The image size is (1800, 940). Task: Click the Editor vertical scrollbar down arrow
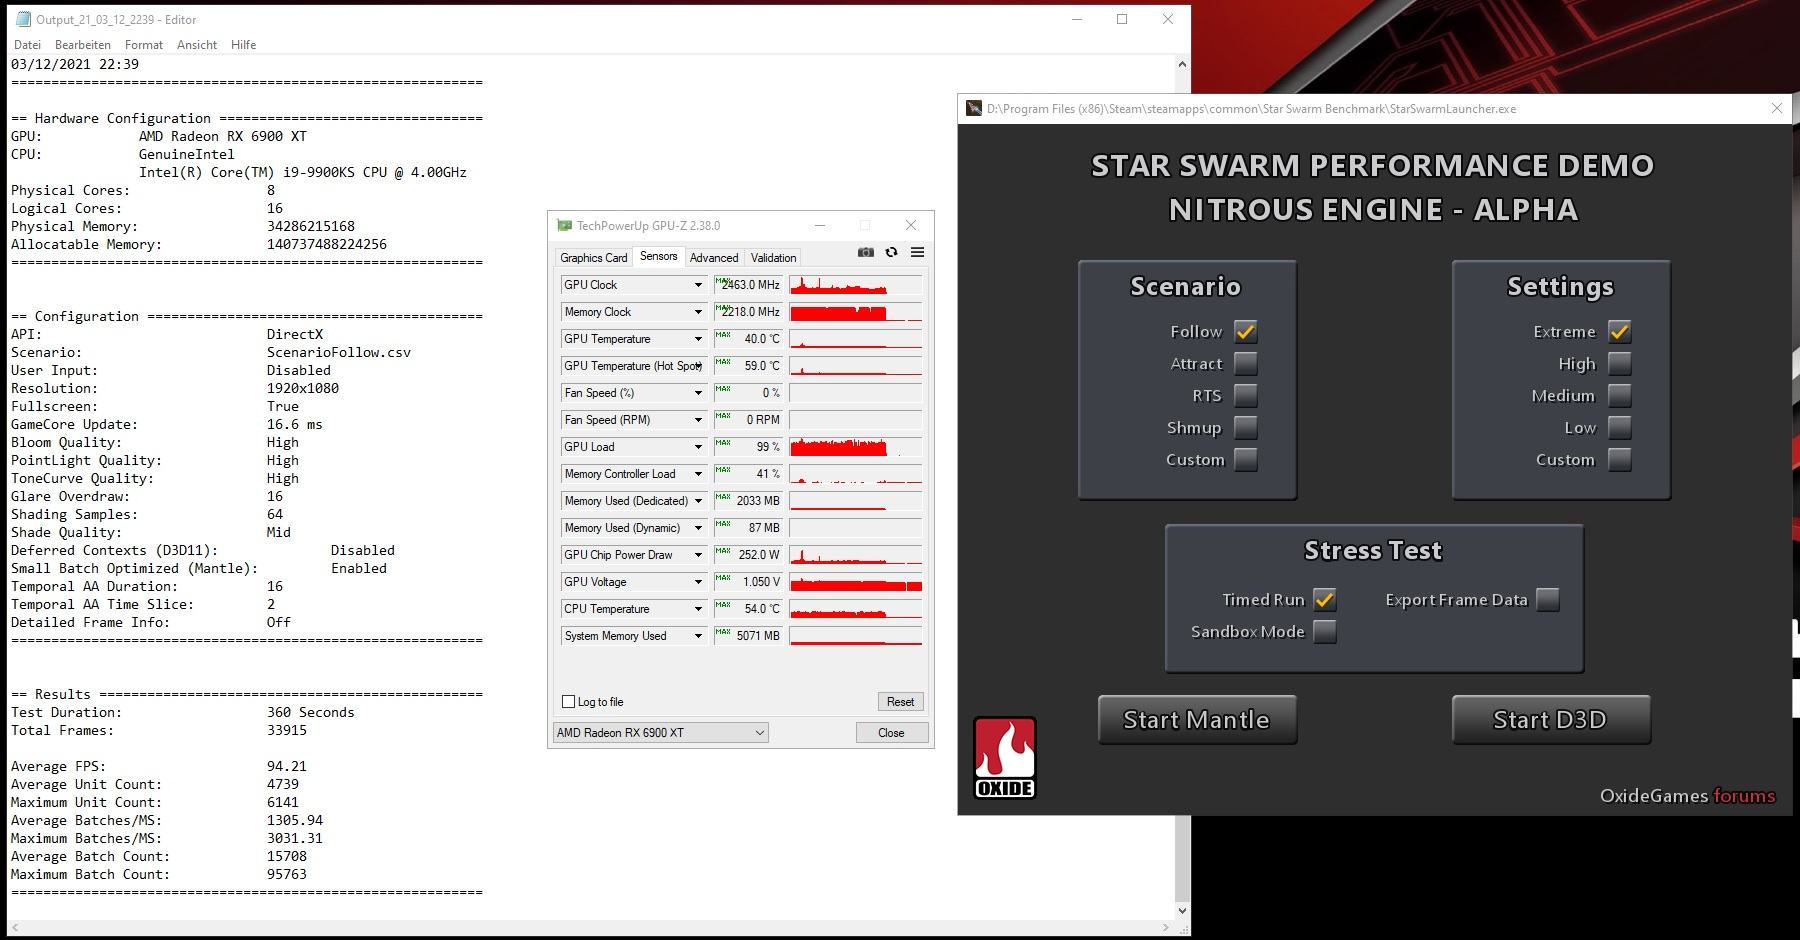tap(1182, 911)
